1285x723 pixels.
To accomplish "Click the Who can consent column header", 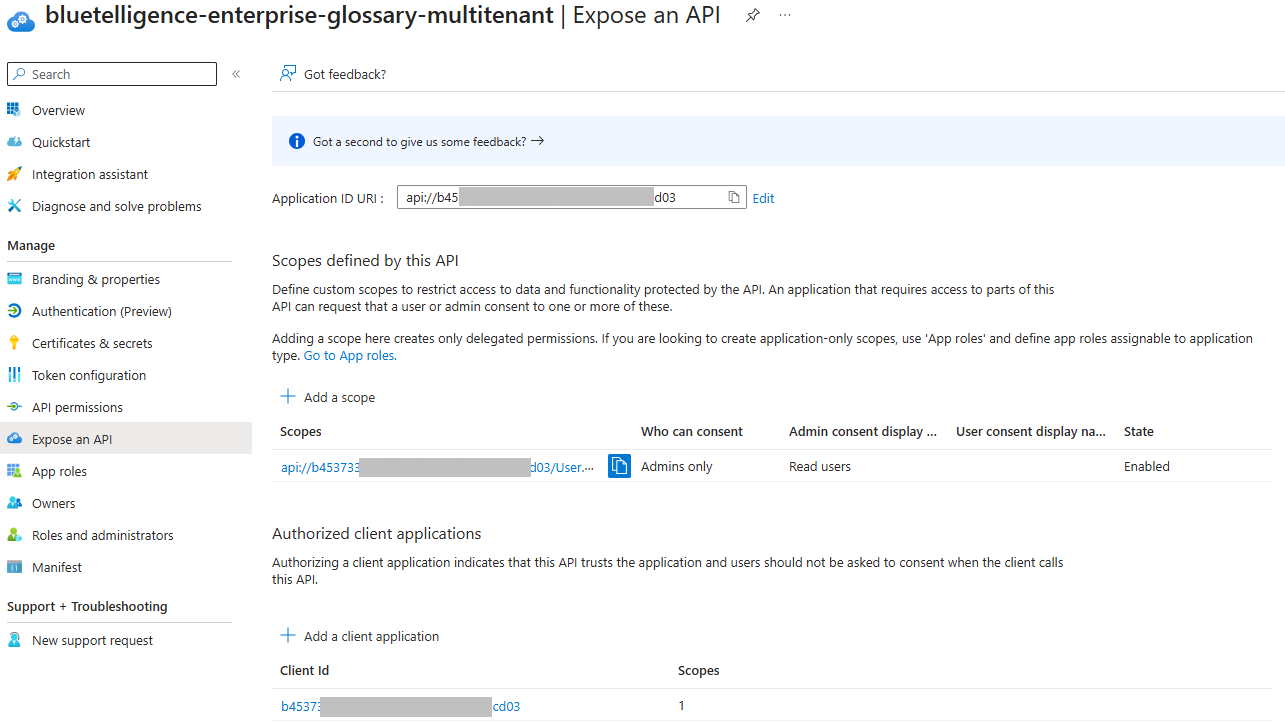I will tap(692, 432).
